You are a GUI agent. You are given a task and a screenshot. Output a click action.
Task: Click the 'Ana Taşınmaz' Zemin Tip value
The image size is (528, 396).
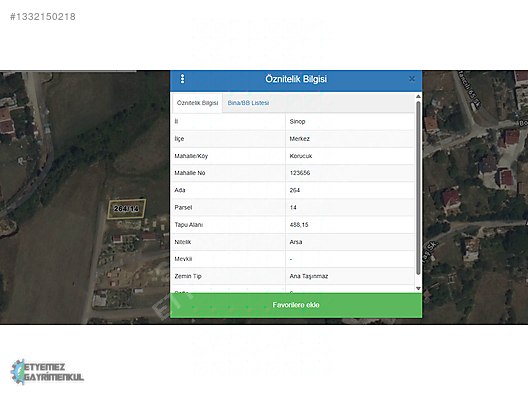308,276
